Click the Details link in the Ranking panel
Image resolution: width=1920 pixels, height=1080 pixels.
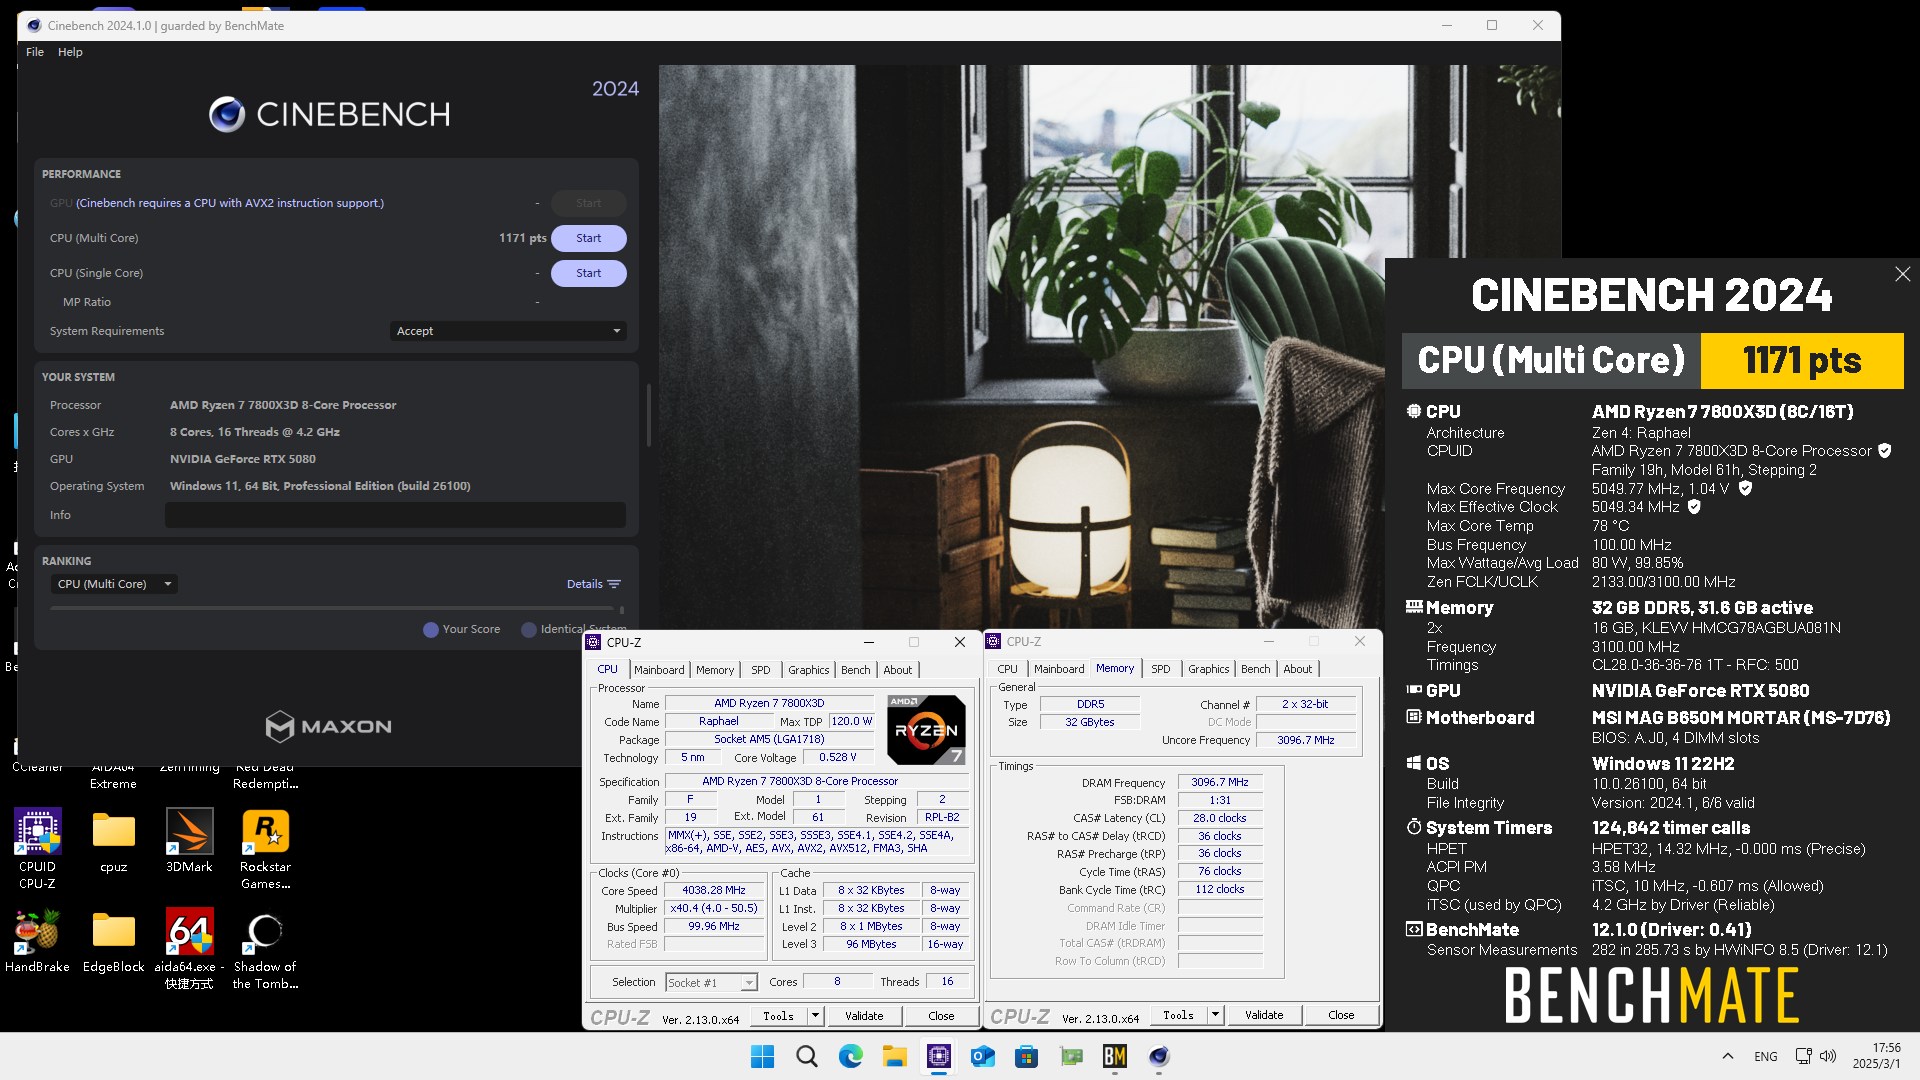[585, 584]
